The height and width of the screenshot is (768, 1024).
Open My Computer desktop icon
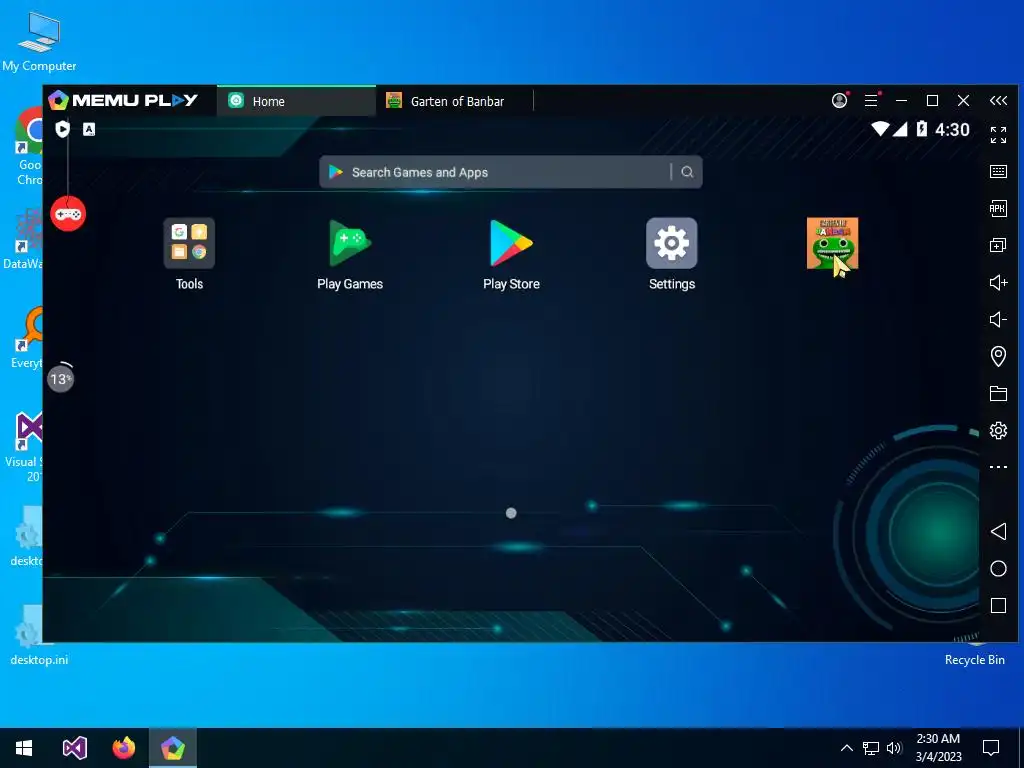tap(39, 40)
